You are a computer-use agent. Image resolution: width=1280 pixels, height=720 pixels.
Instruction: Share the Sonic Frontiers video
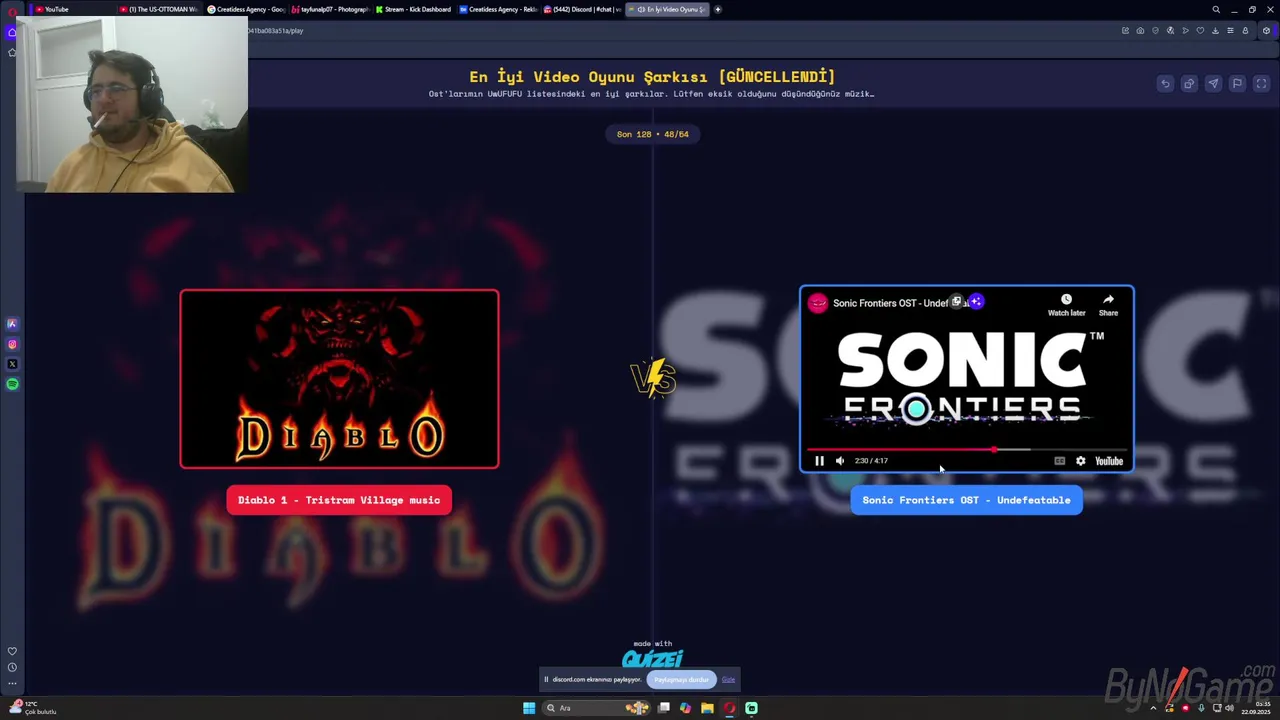[1108, 305]
